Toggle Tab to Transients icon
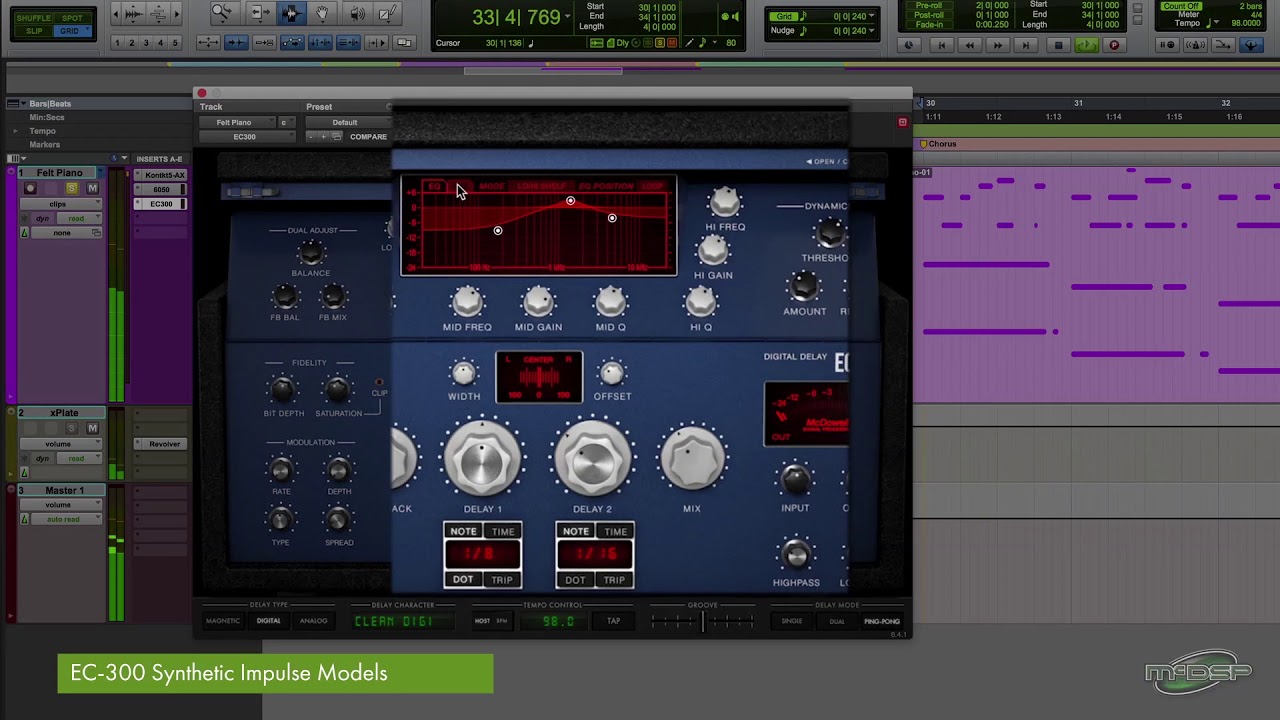1280x720 pixels. click(236, 43)
